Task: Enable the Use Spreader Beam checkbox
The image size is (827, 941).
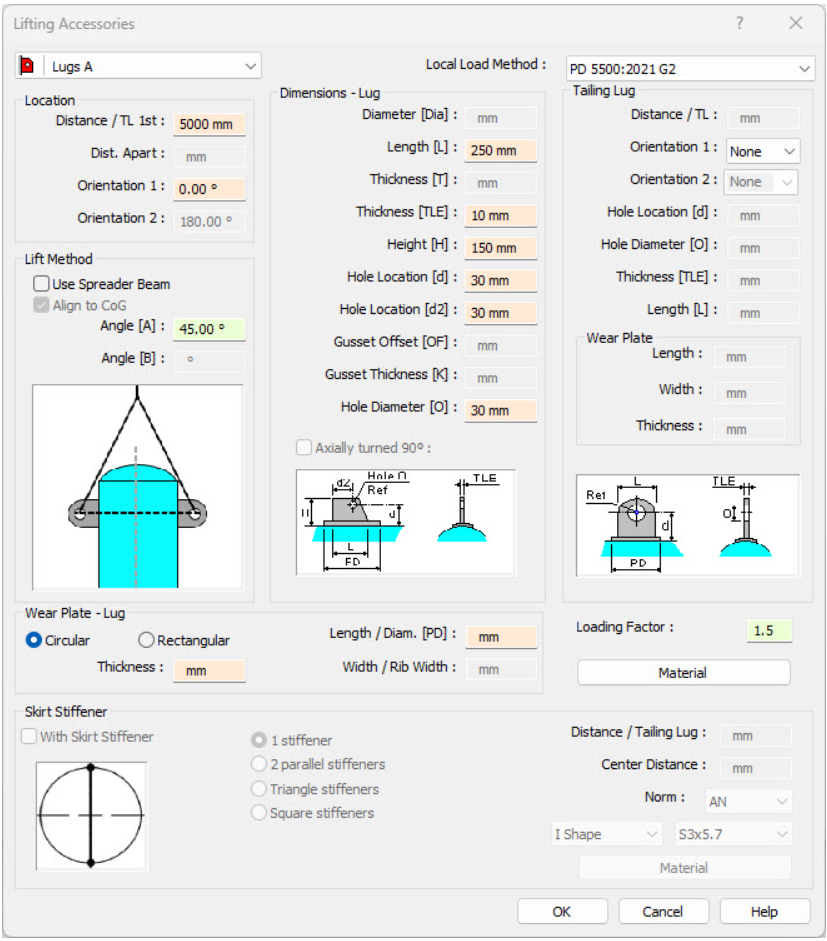Action: tap(42, 284)
